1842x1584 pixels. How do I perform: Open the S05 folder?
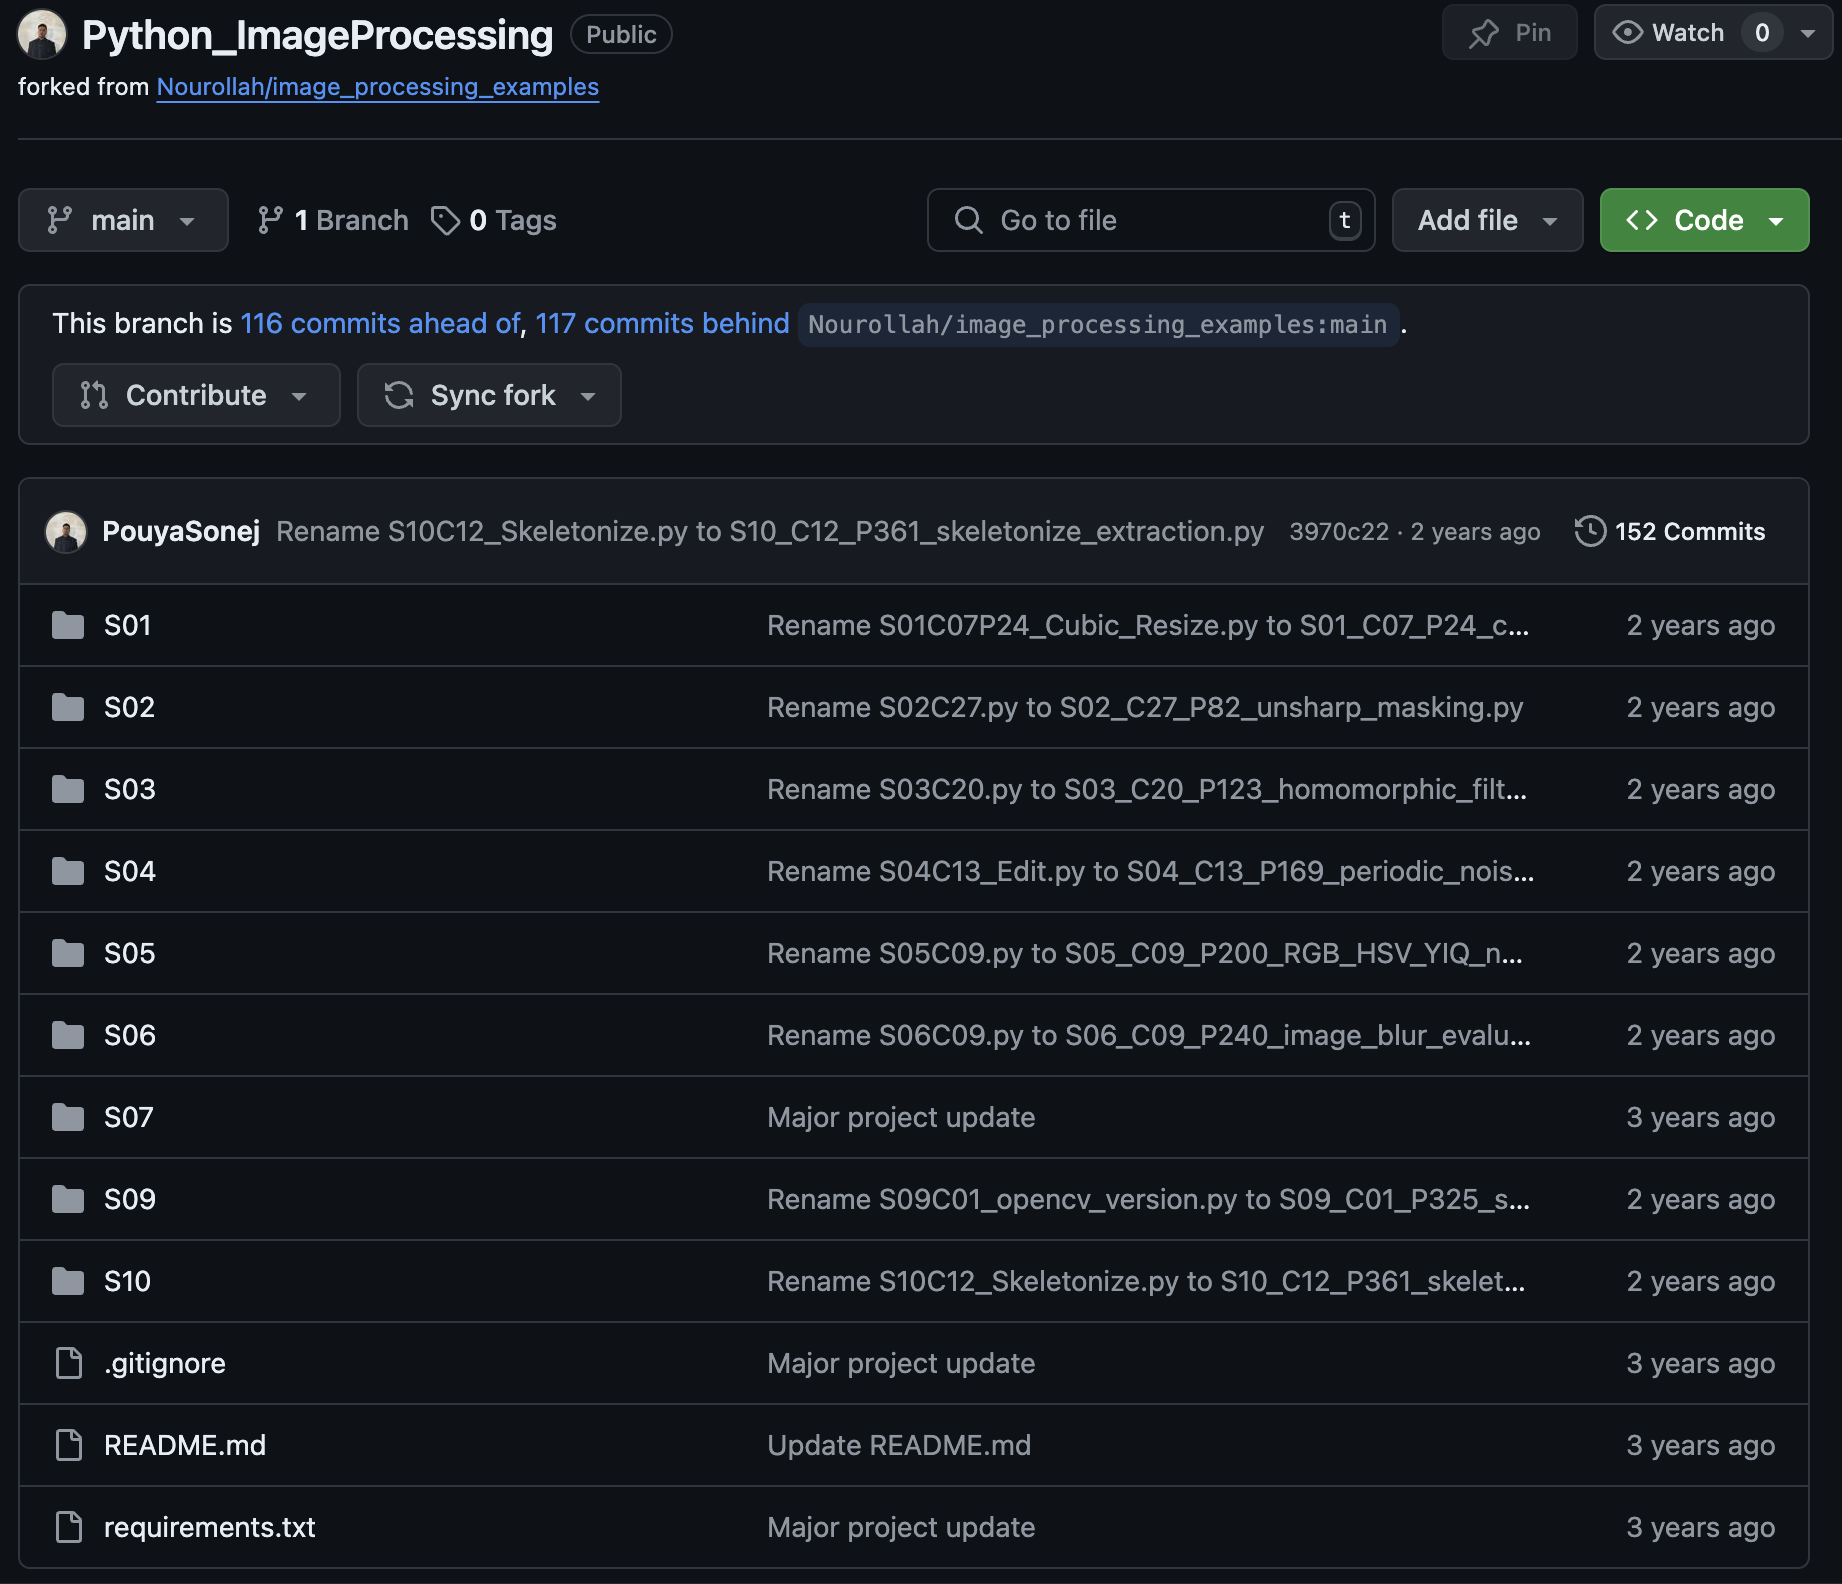pos(130,953)
